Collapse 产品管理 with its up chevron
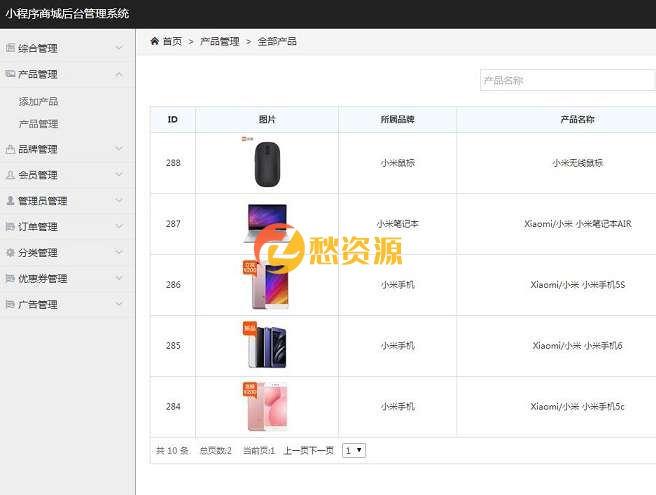656x495 pixels. (119, 74)
